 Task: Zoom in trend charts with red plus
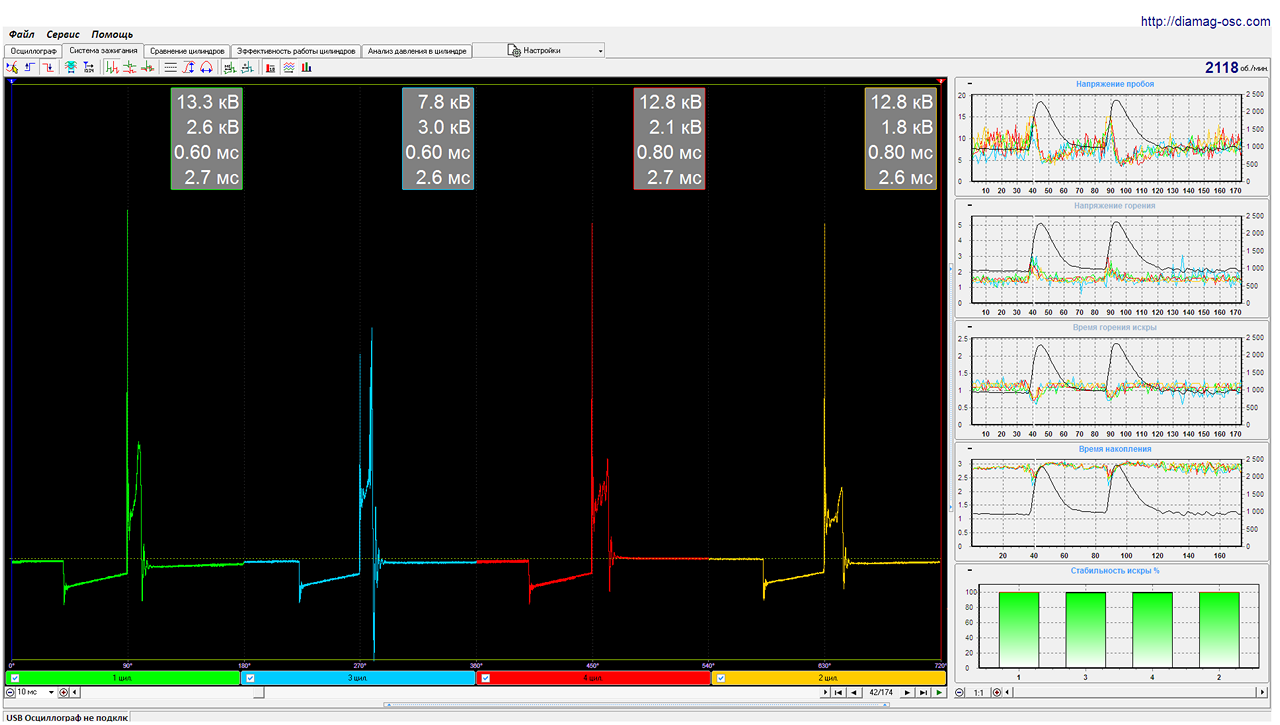[x=997, y=692]
